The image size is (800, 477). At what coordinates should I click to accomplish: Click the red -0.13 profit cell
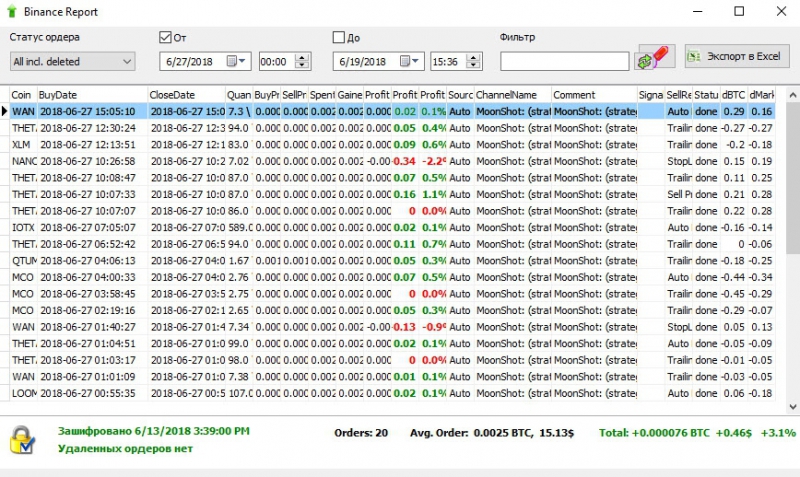404,327
